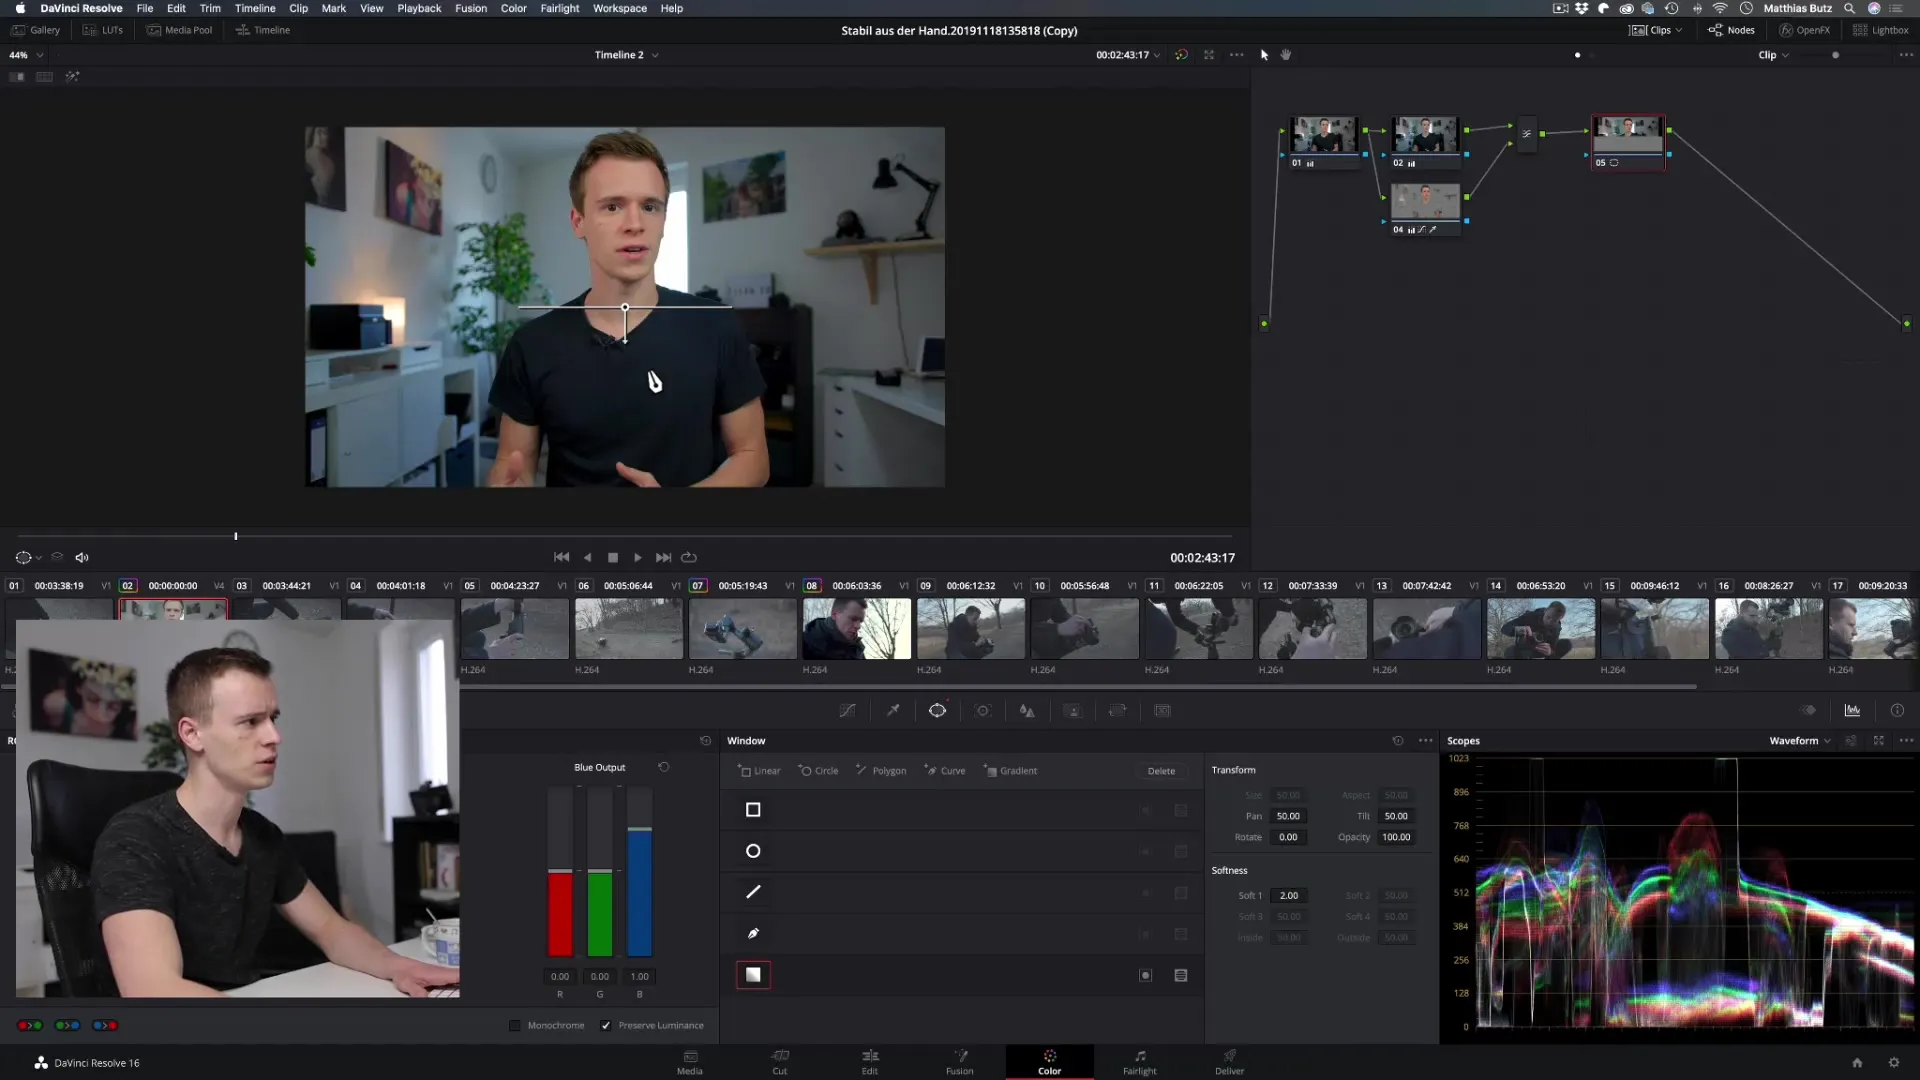Viewport: 1920px width, 1080px height.
Task: Add a new Linear window
Action: point(759,771)
